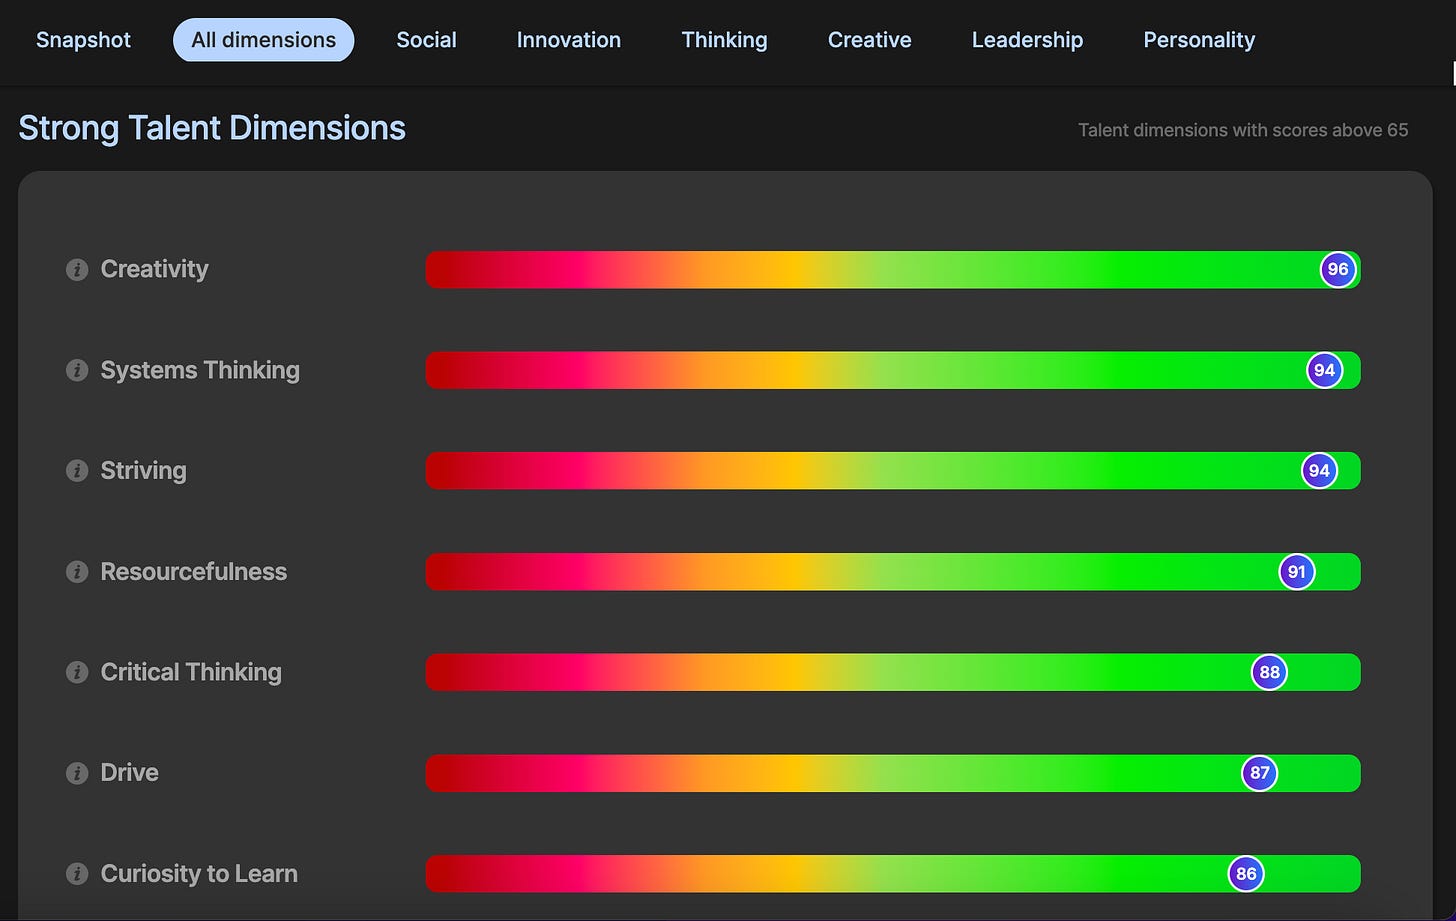Click the Drive dimension label
Viewport: 1456px width, 921px height.
click(x=130, y=773)
